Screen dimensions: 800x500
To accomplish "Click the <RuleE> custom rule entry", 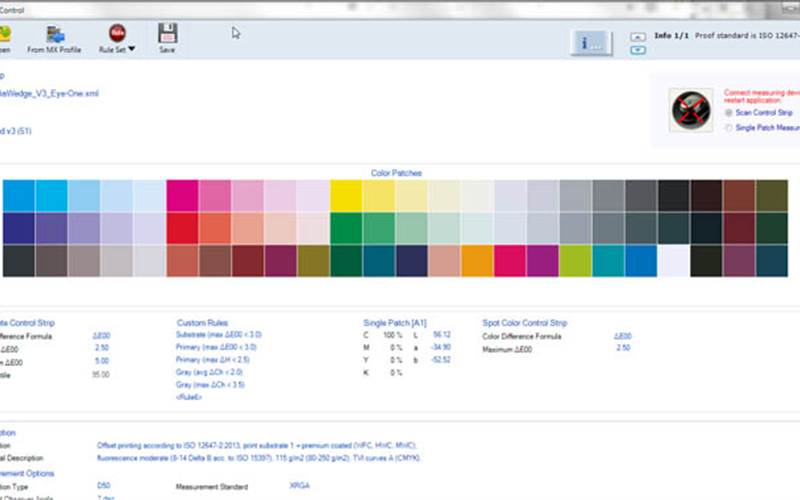I will [x=192, y=398].
